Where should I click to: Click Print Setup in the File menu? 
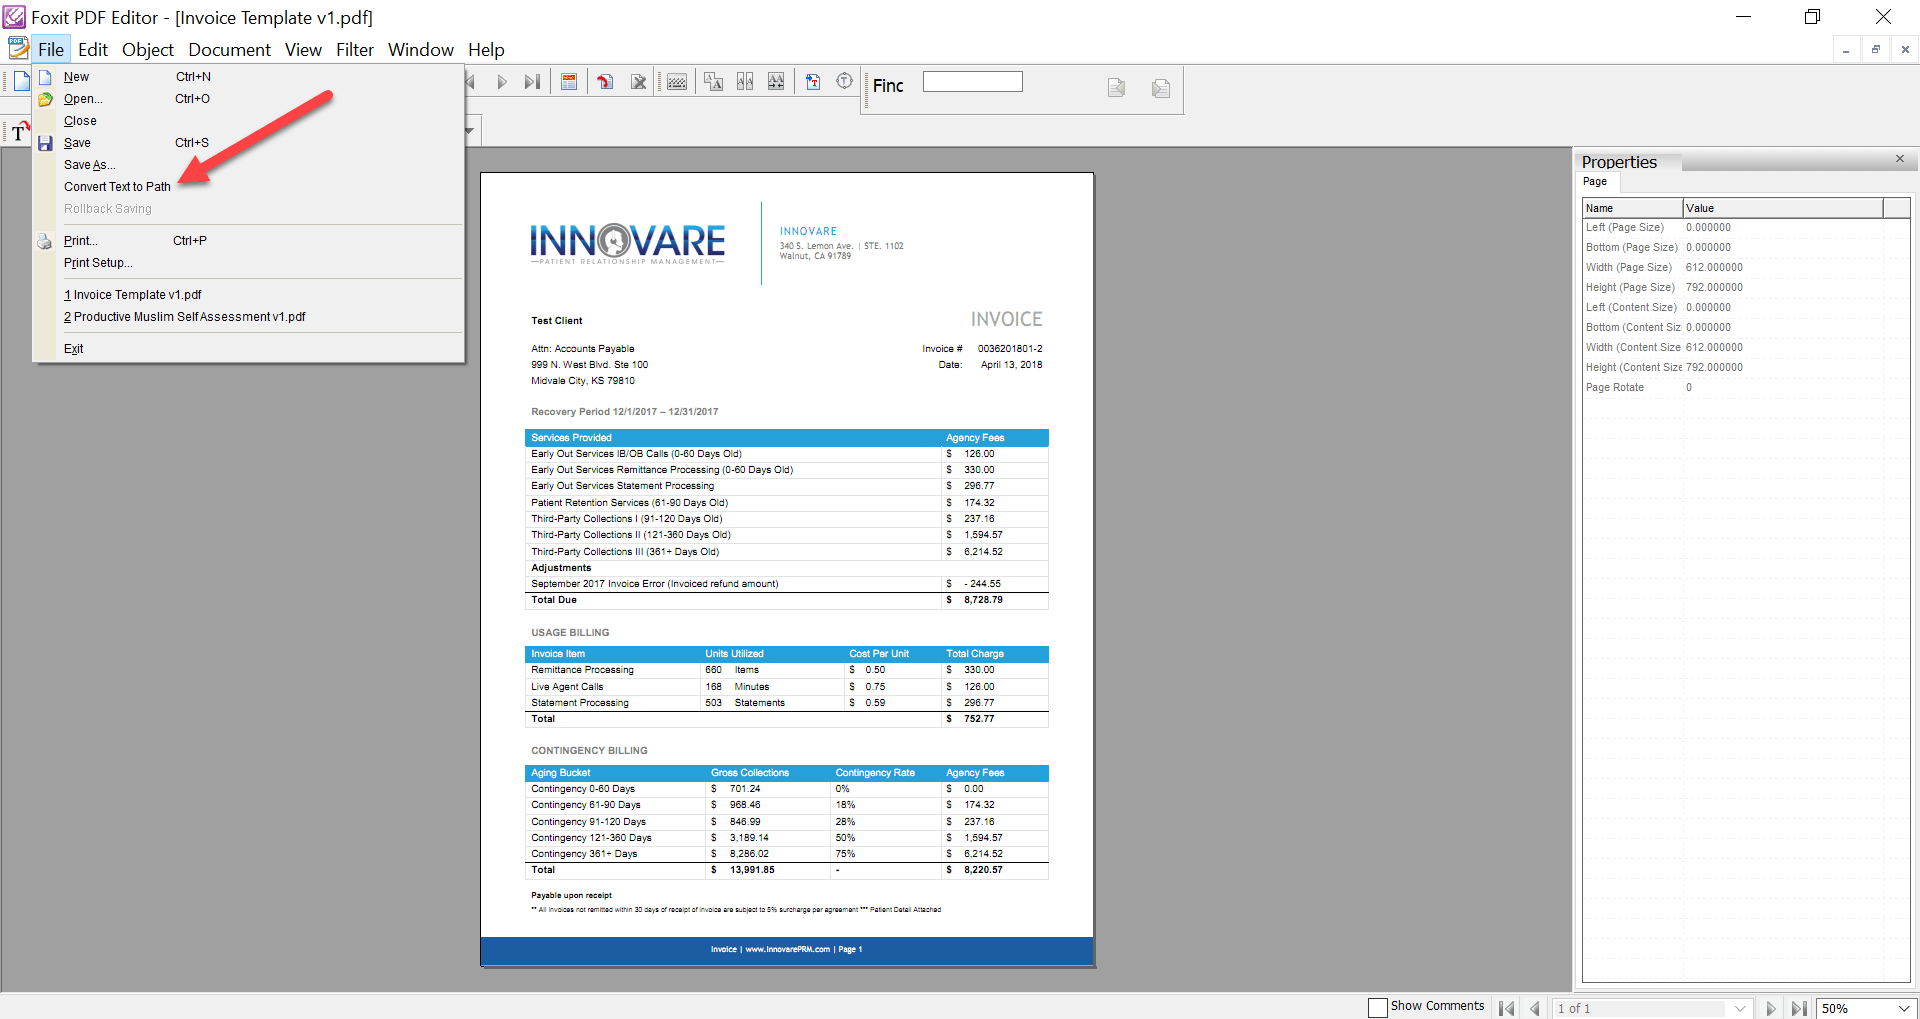tap(98, 263)
